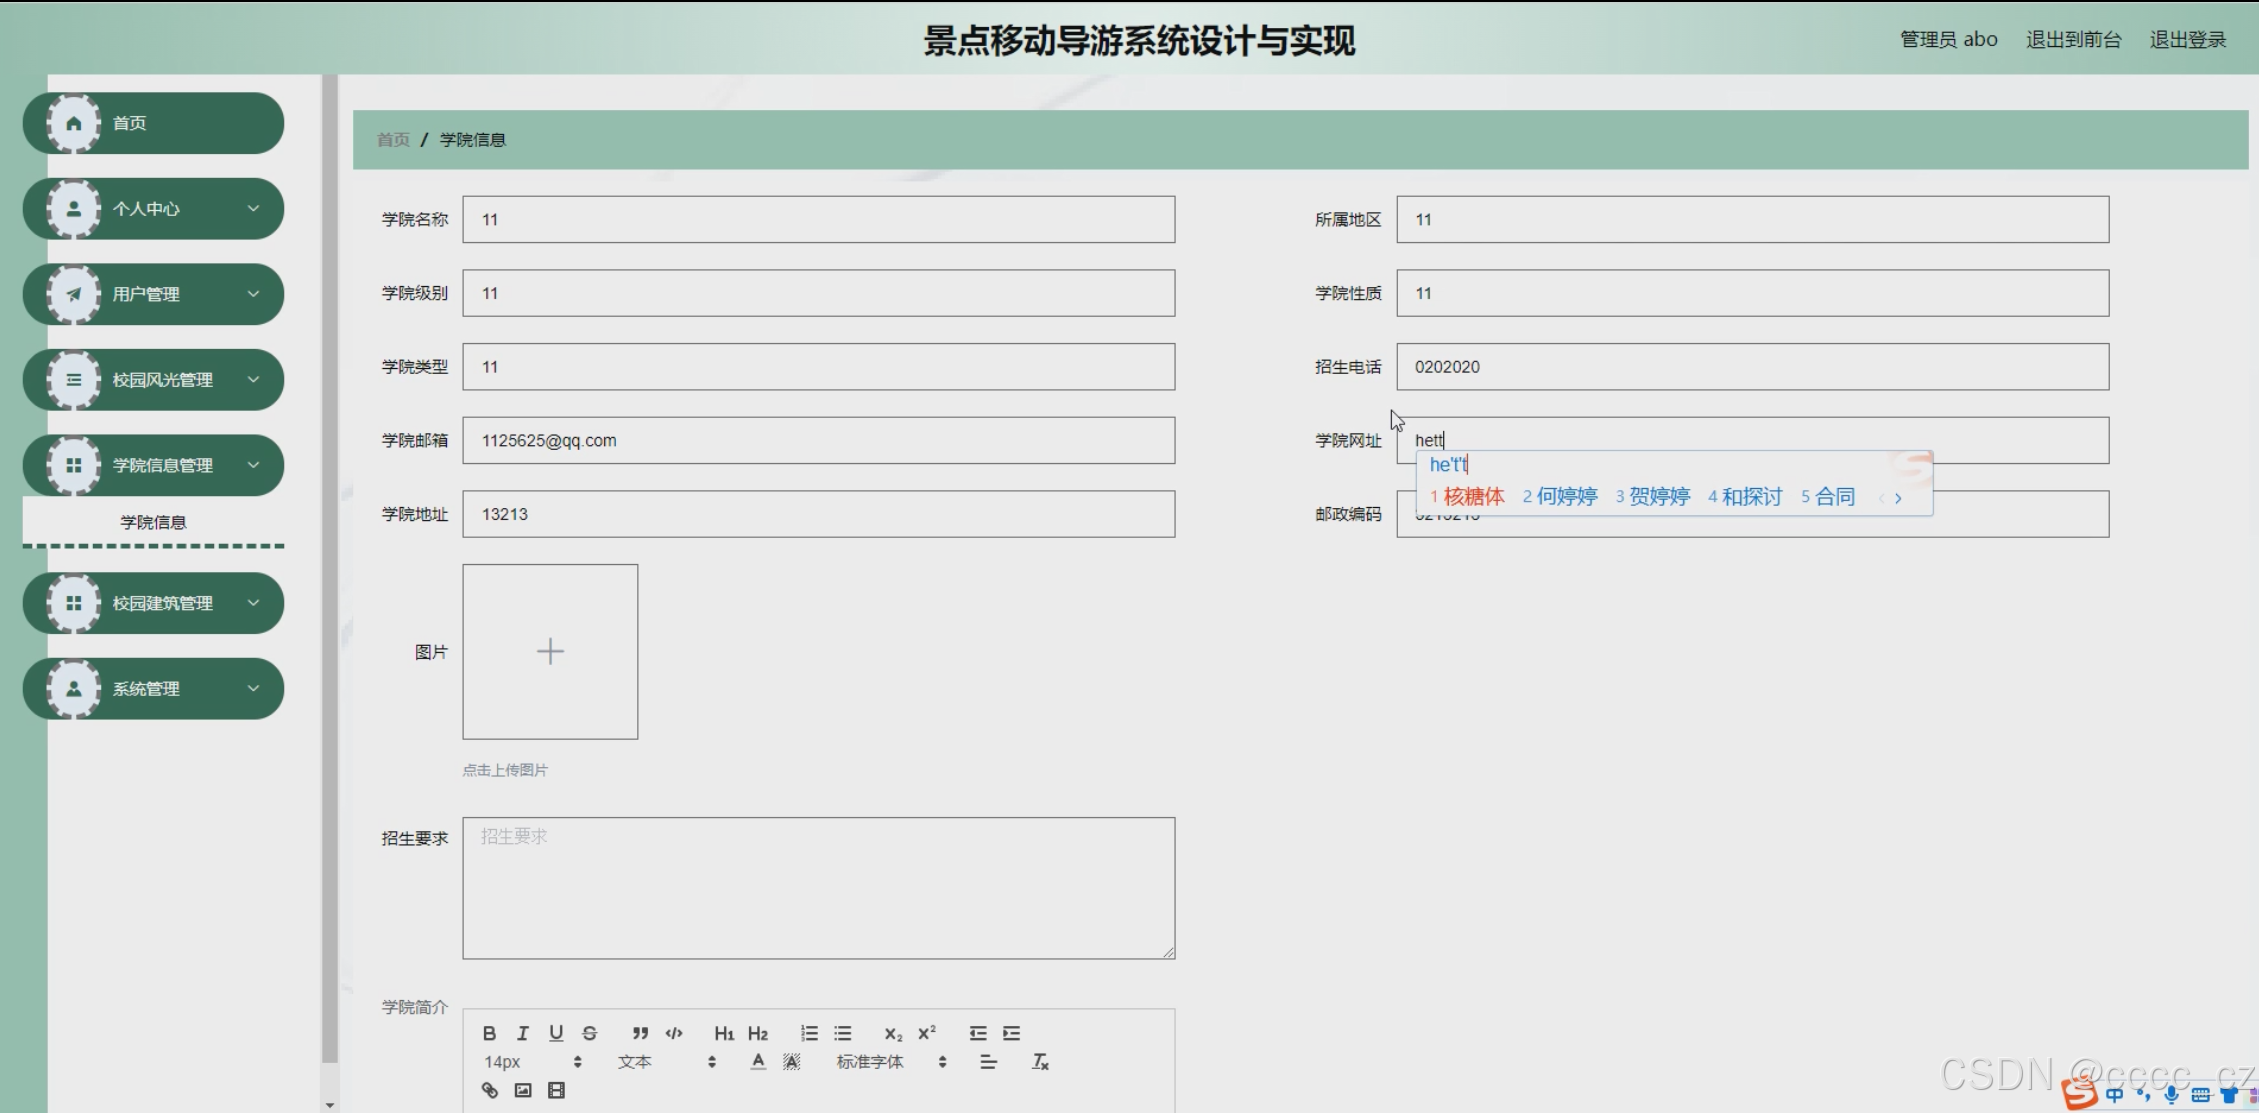Clear text formatting in editor

tap(1040, 1062)
